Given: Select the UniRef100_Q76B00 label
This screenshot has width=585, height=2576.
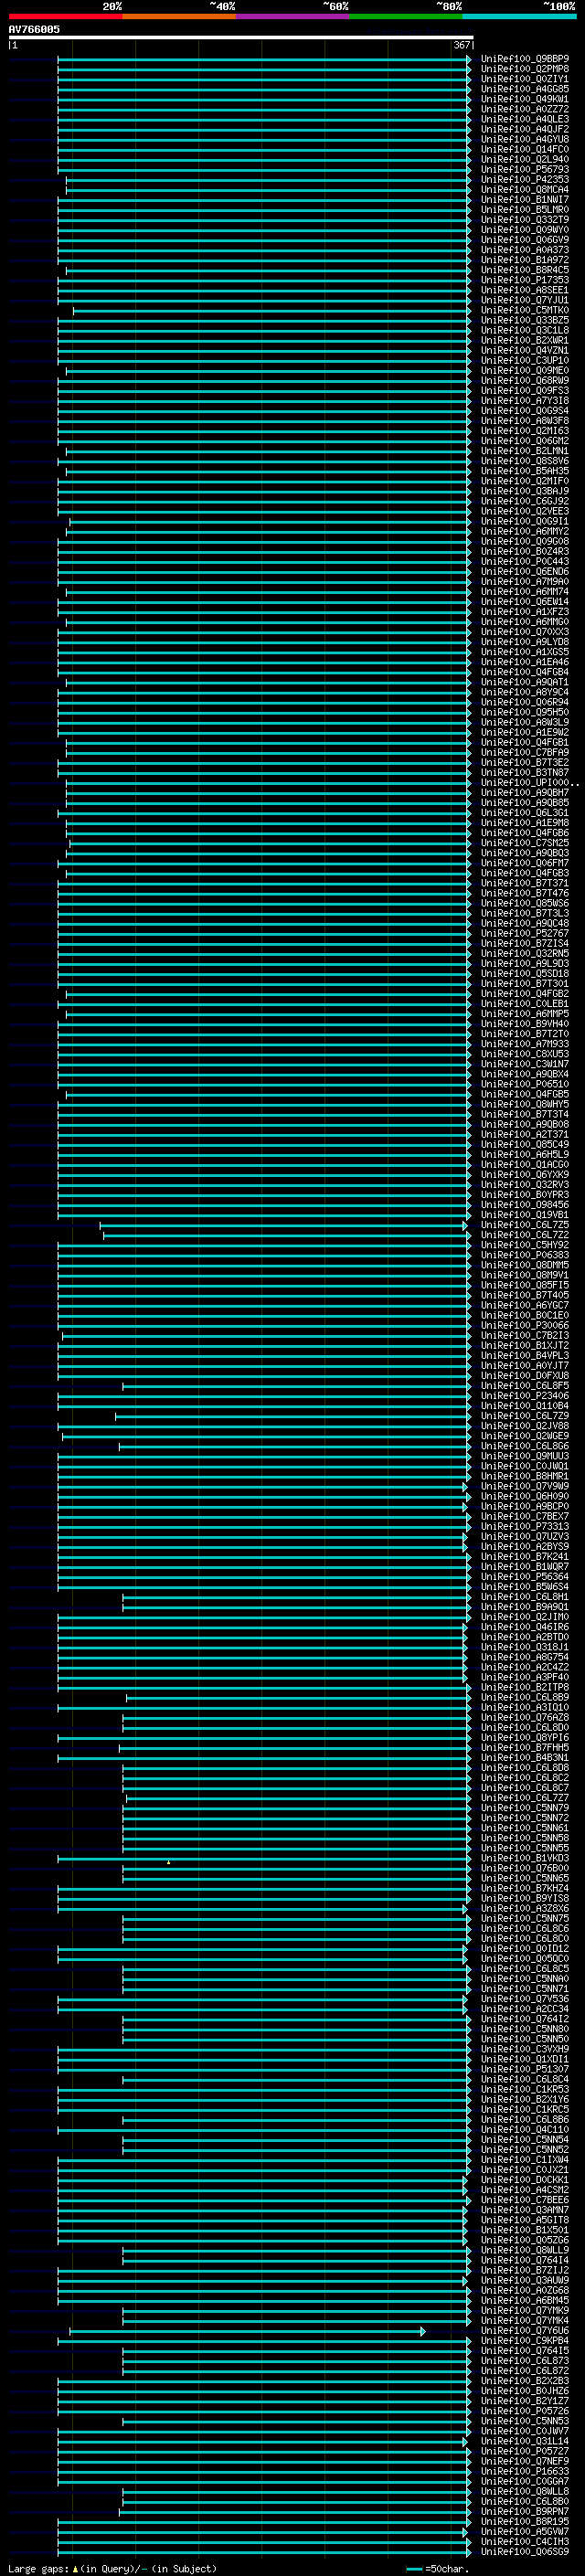Looking at the screenshot, I should 525,1869.
